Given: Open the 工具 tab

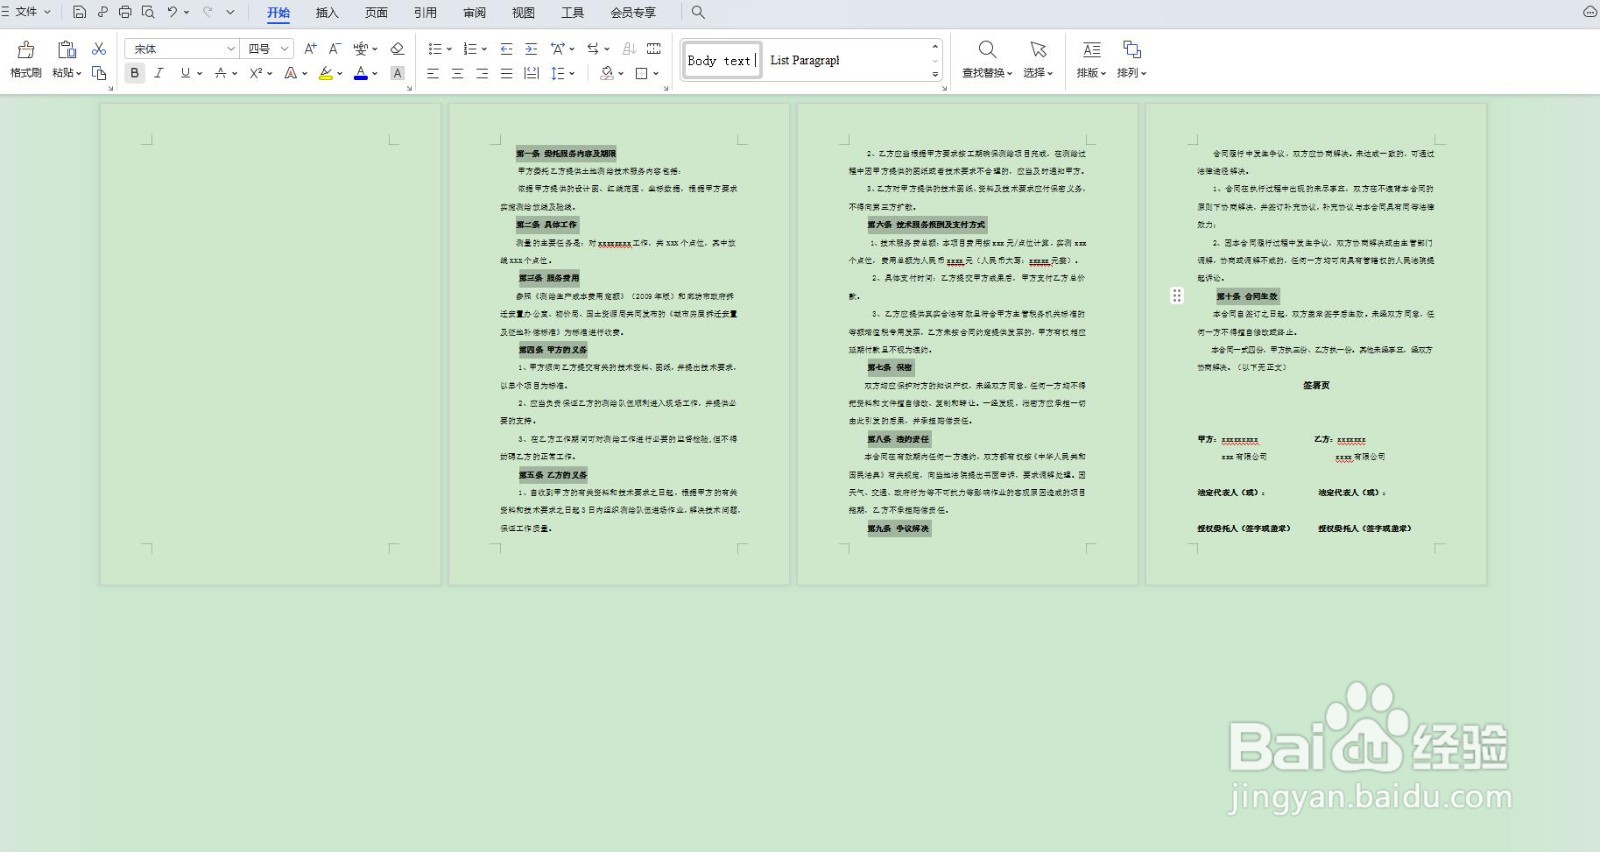Looking at the screenshot, I should click(x=572, y=12).
